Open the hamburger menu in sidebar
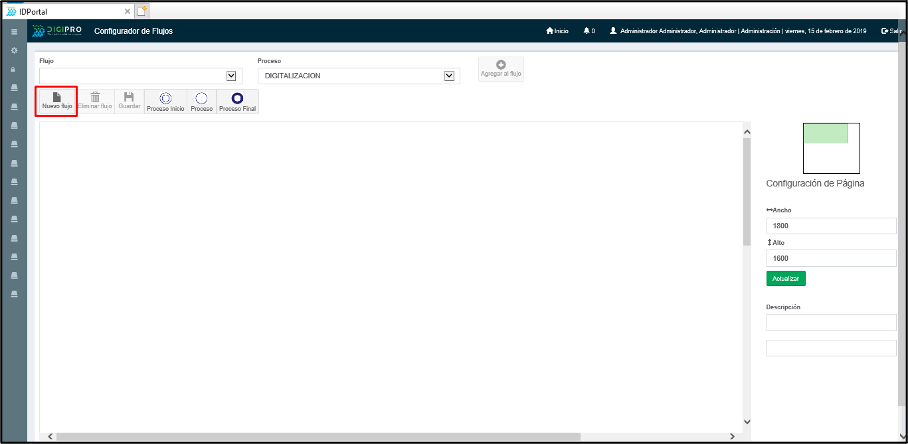The height and width of the screenshot is (444, 908). click(13, 32)
